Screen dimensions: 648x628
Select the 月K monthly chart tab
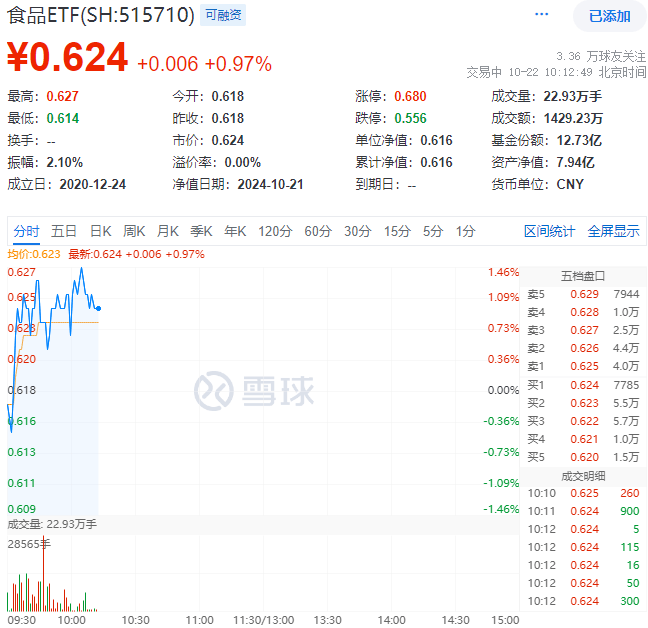[x=168, y=231]
